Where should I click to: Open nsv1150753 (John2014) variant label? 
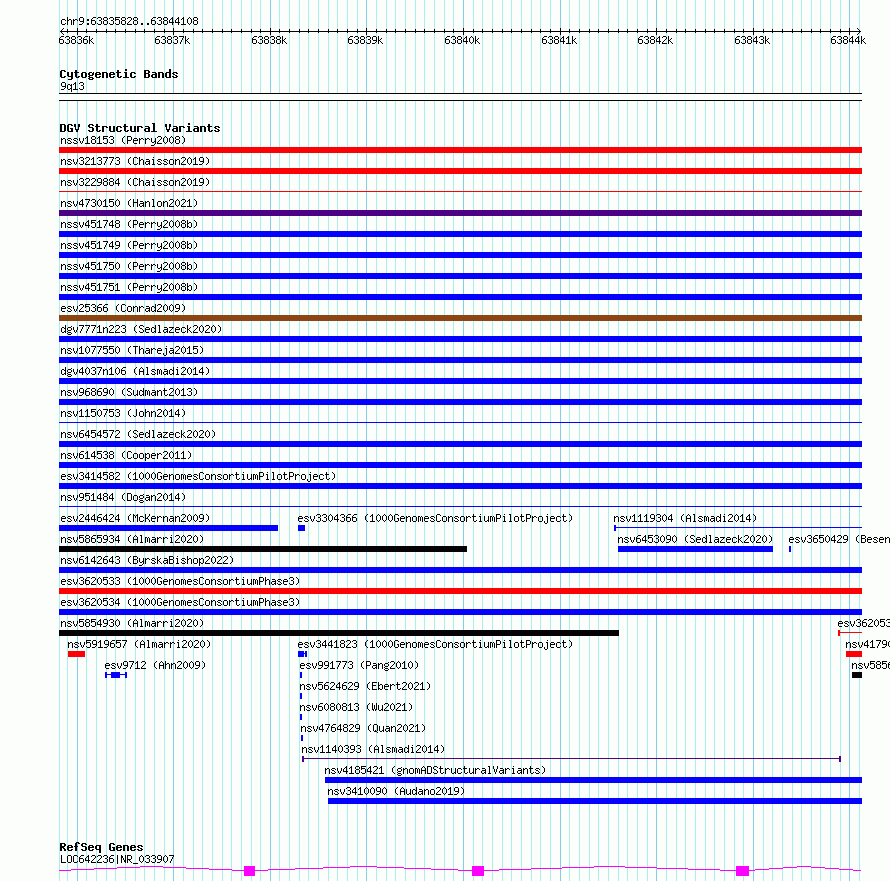point(123,413)
